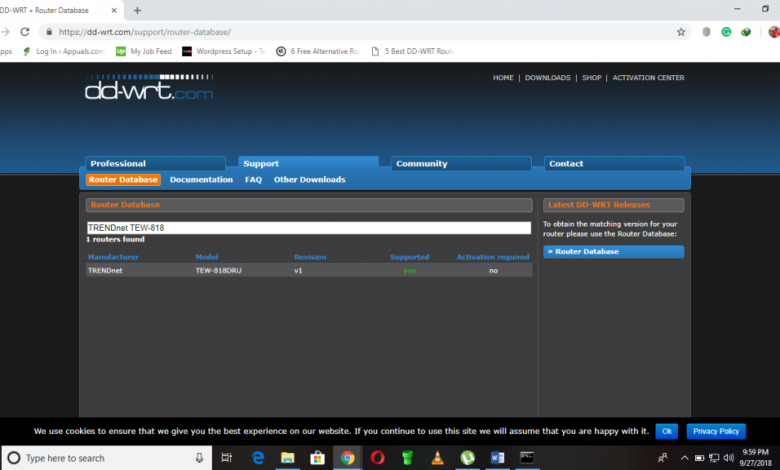Click the Windows search box
The width and height of the screenshot is (780, 470).
tap(106, 458)
